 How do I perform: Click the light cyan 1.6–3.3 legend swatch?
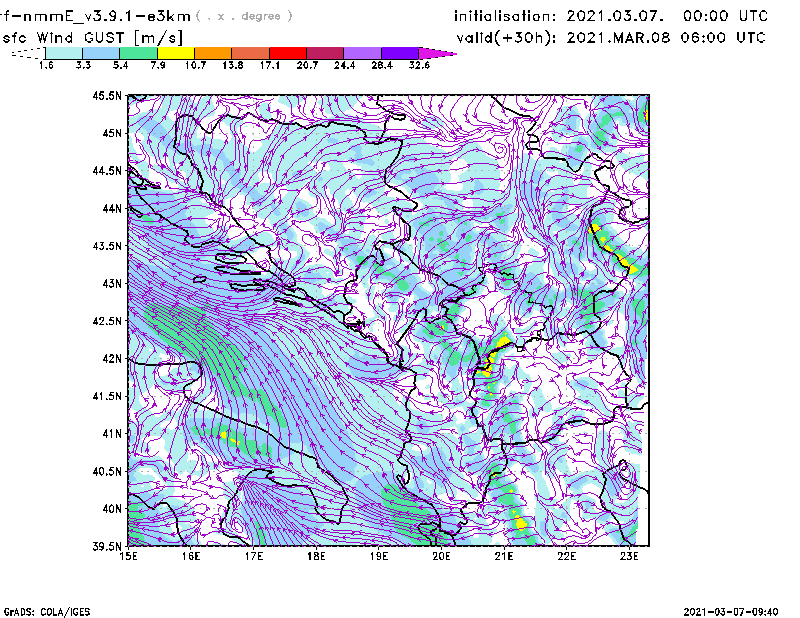coord(64,53)
